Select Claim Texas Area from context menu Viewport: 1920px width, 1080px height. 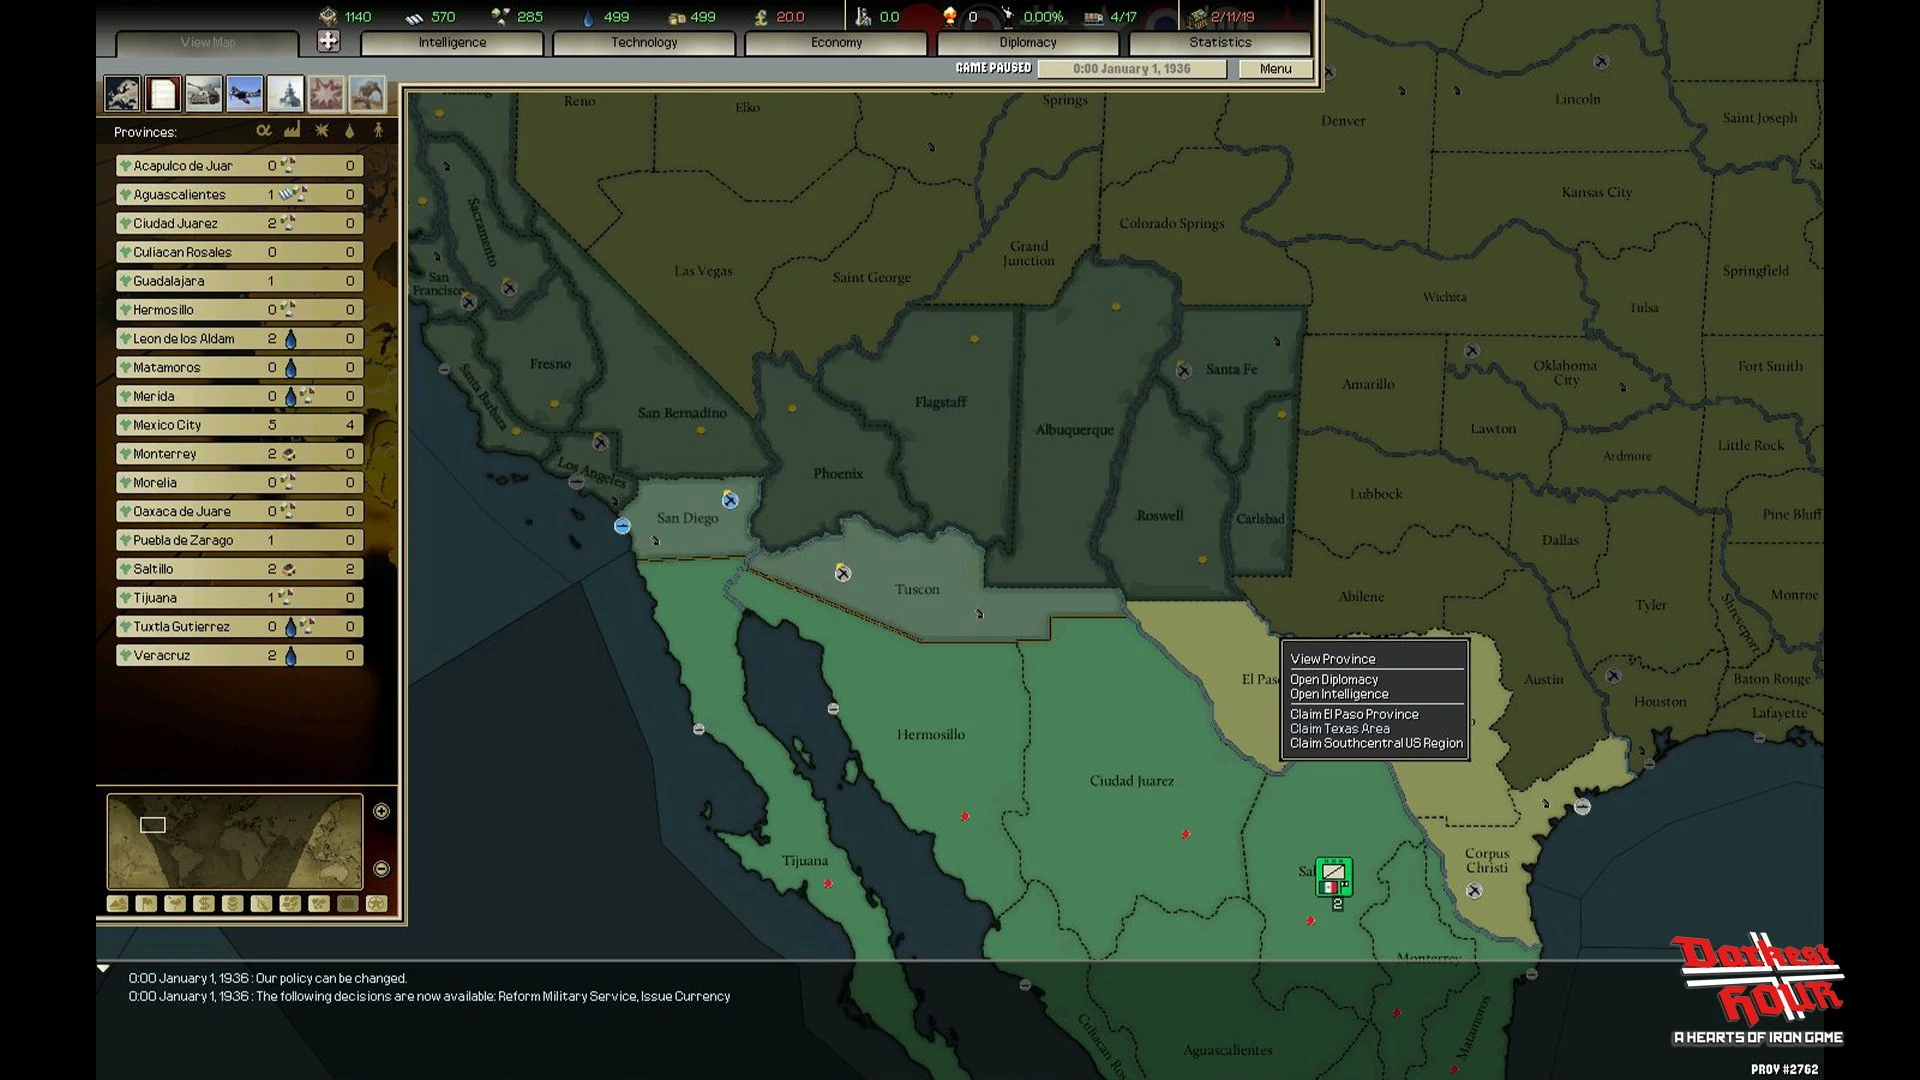[1339, 729]
